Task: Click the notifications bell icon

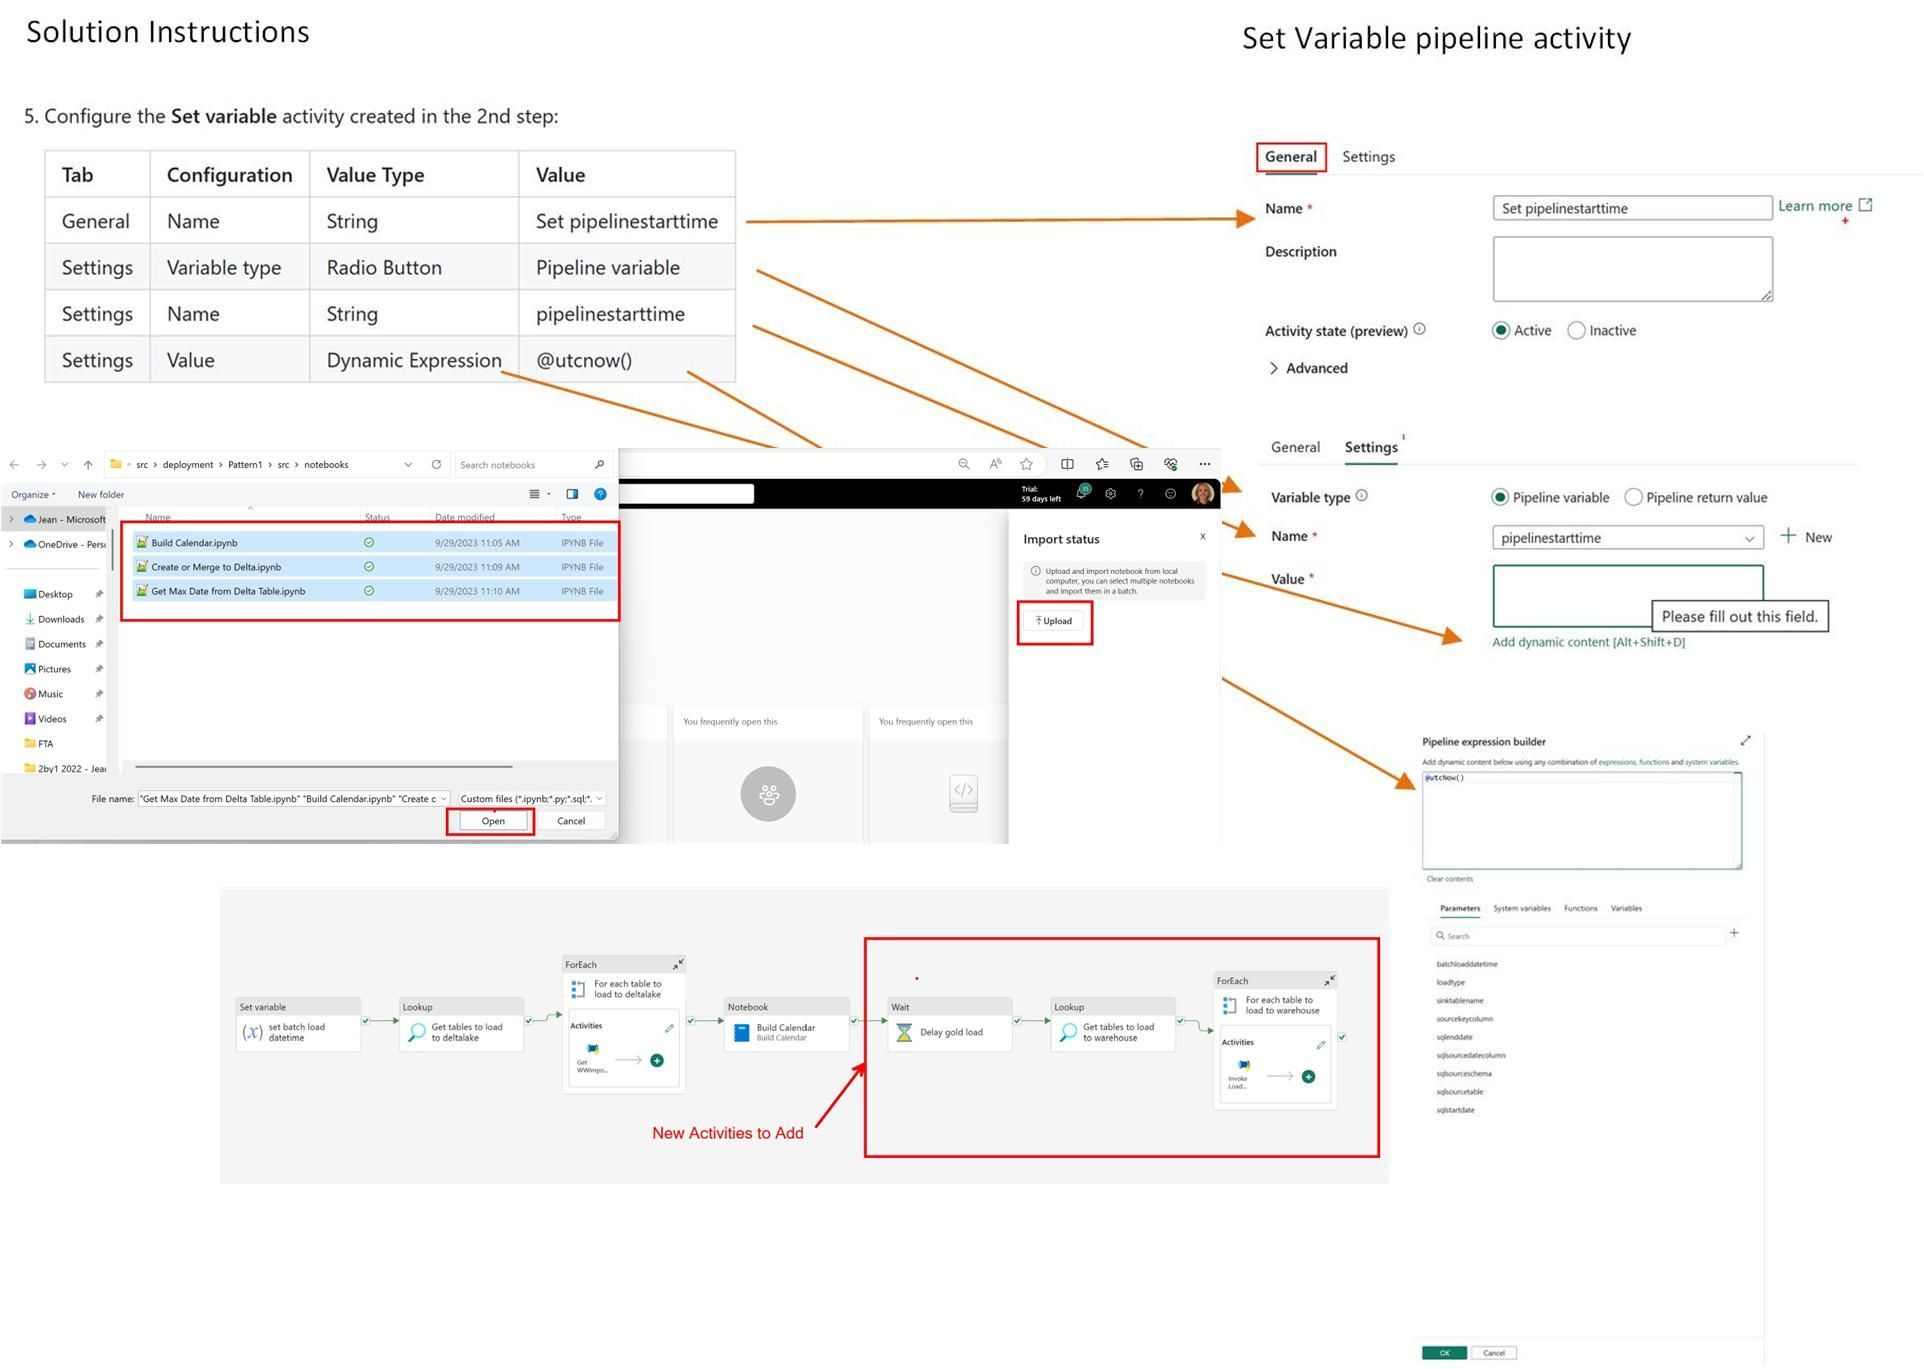Action: click(1082, 494)
